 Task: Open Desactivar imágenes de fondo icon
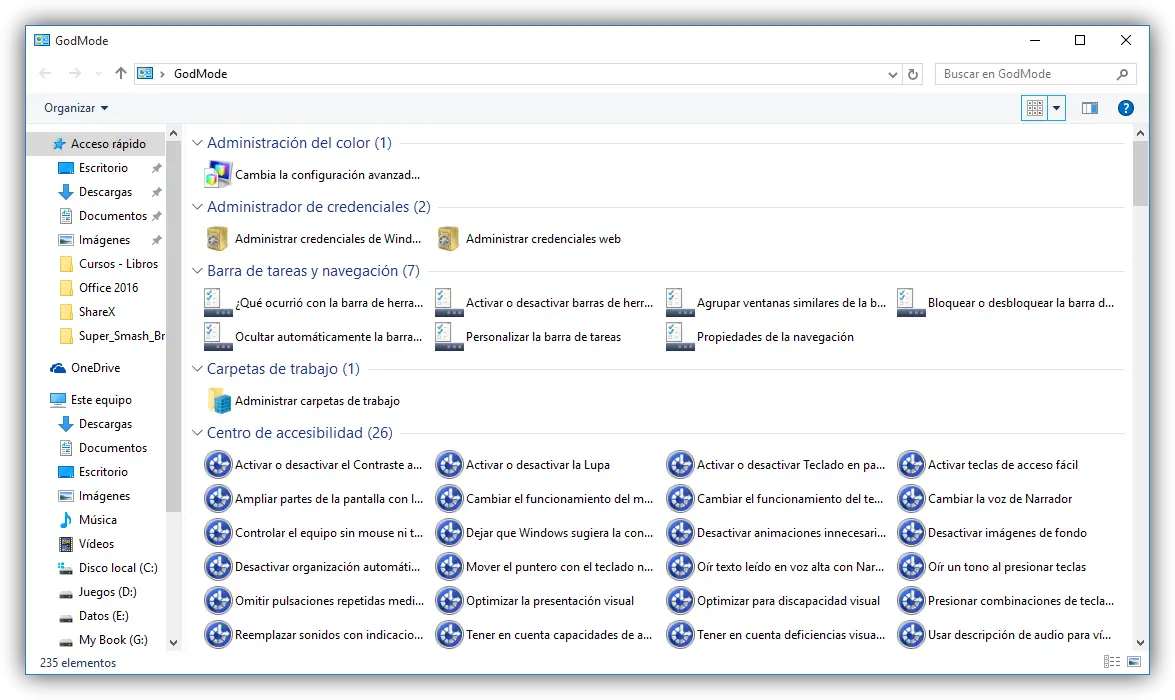point(911,533)
